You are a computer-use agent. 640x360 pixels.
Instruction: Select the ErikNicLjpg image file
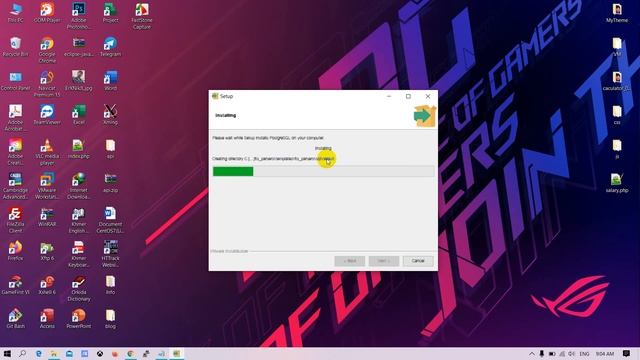79,80
